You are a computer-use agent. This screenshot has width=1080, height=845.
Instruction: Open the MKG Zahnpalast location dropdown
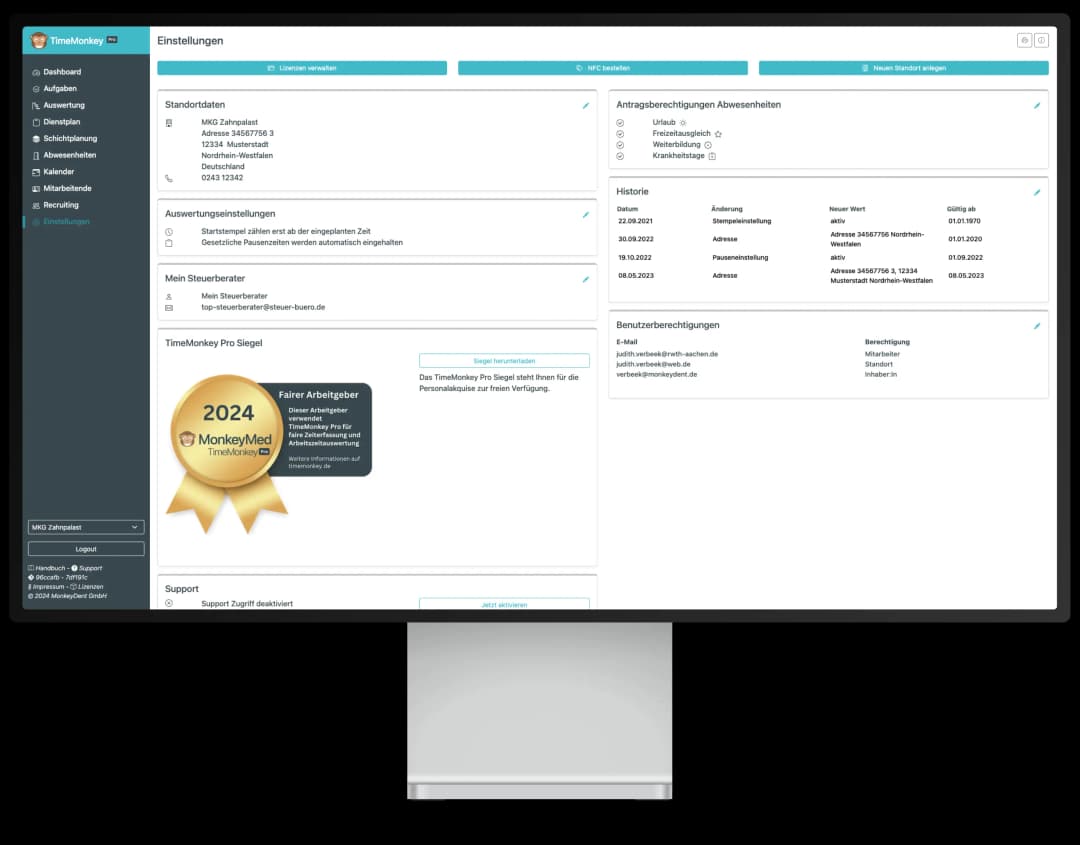coord(86,528)
